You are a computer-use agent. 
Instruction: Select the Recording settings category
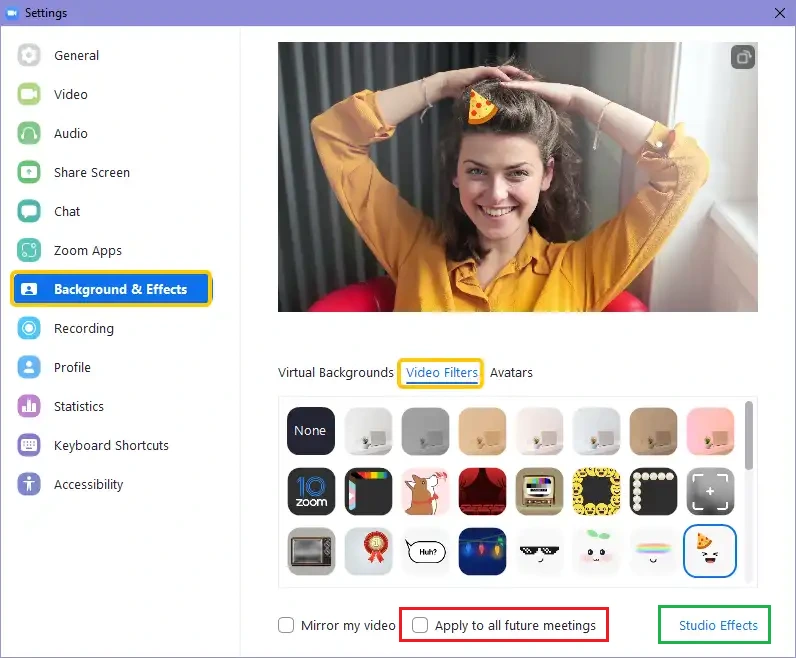click(83, 328)
